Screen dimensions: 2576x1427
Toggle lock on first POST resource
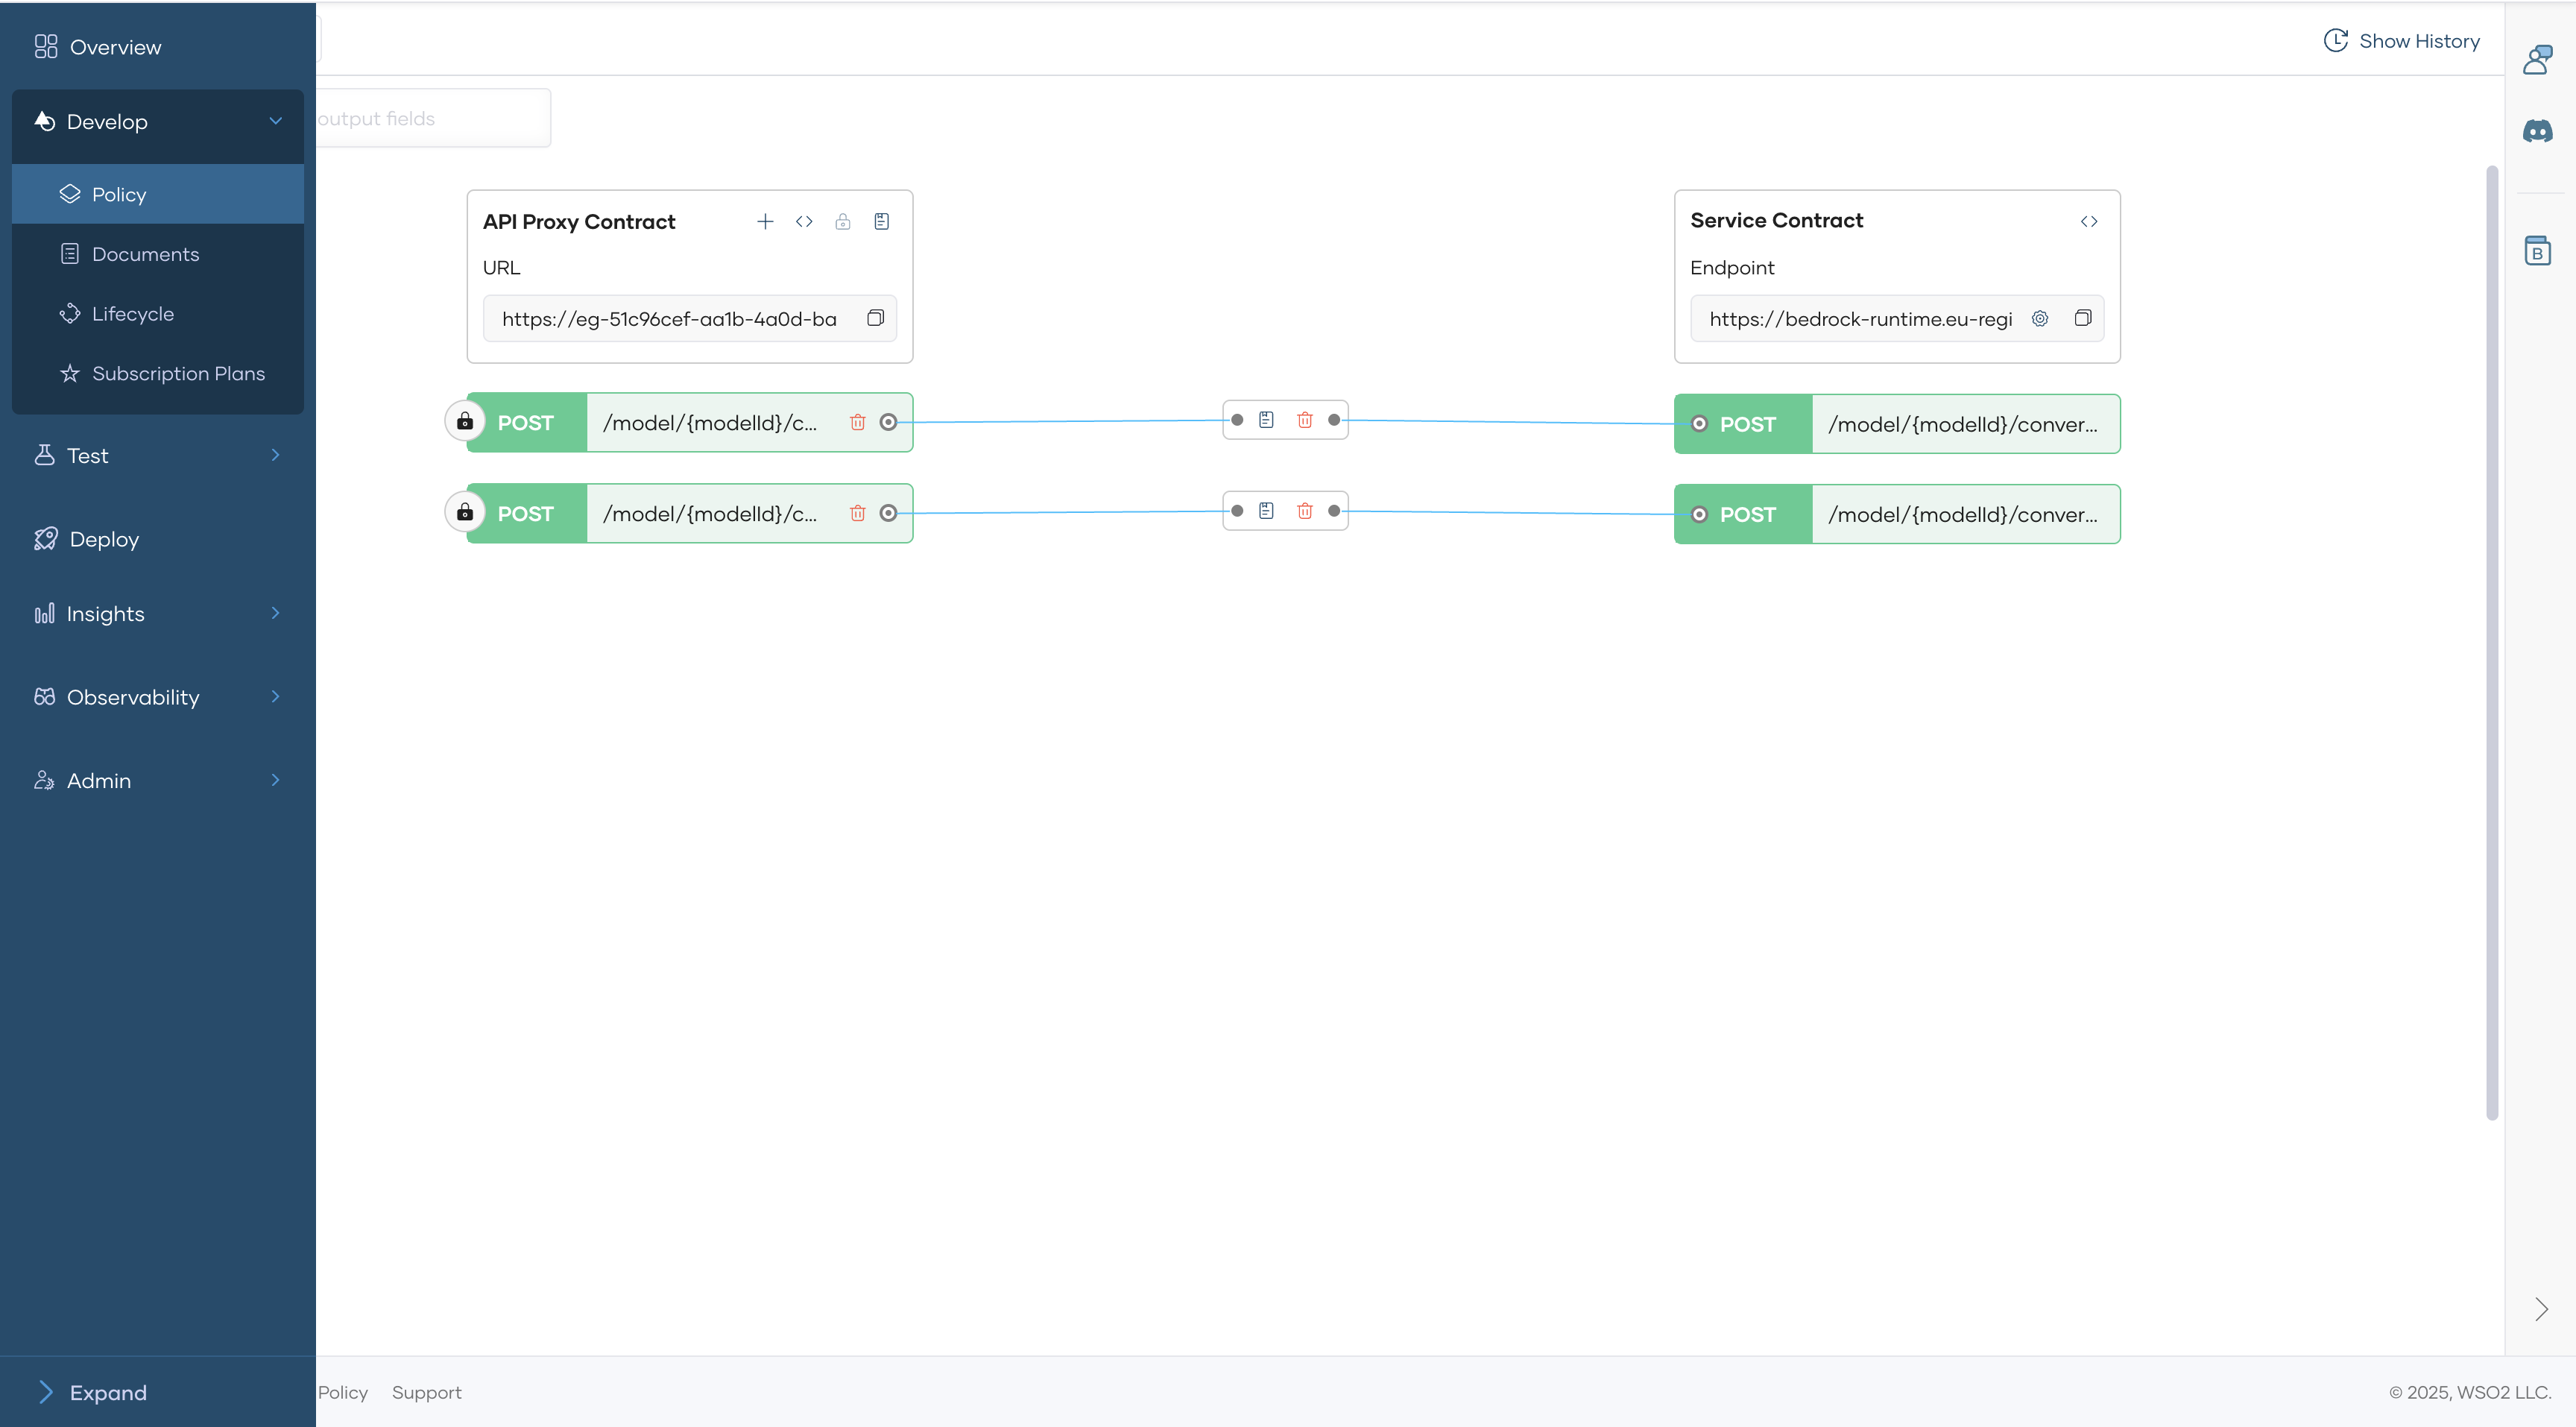(x=465, y=421)
